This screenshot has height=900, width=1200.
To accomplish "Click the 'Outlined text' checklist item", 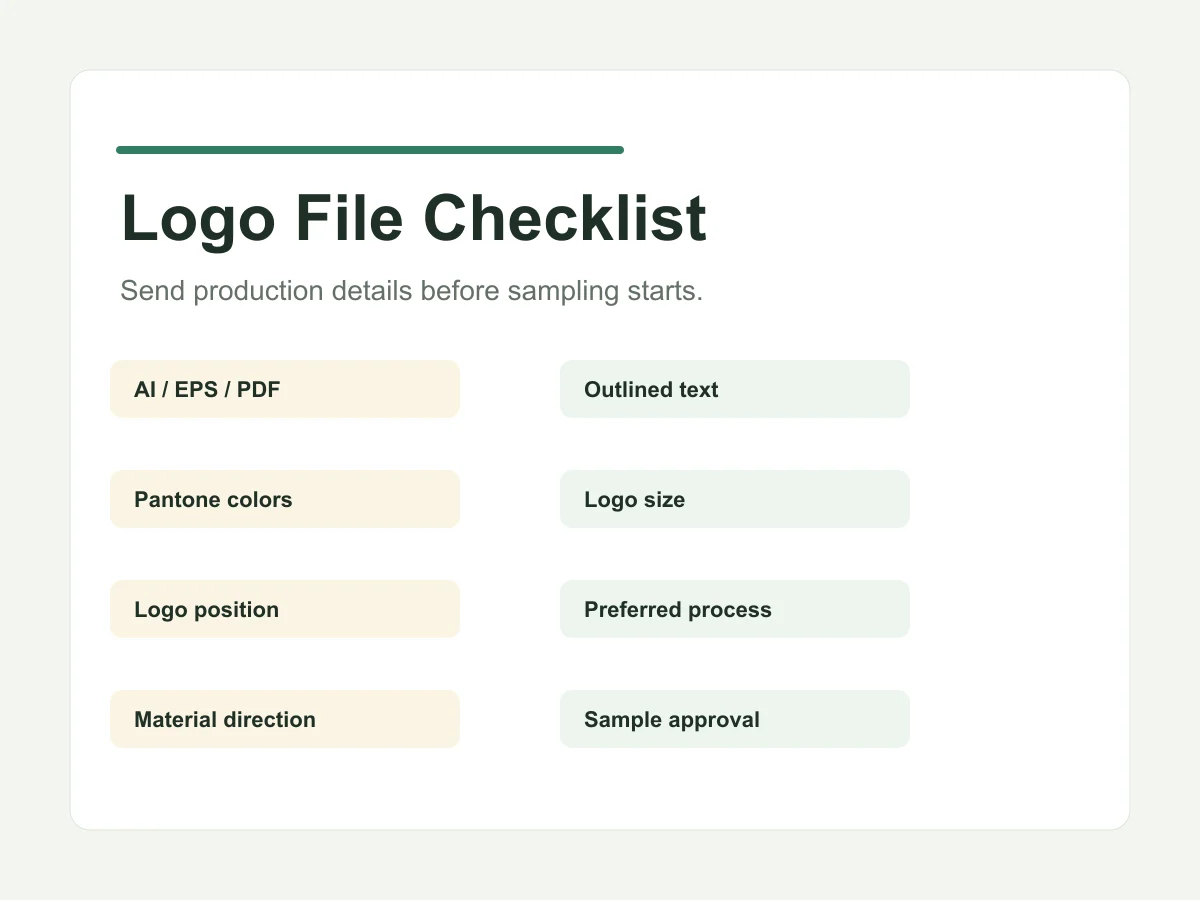I will 735,389.
